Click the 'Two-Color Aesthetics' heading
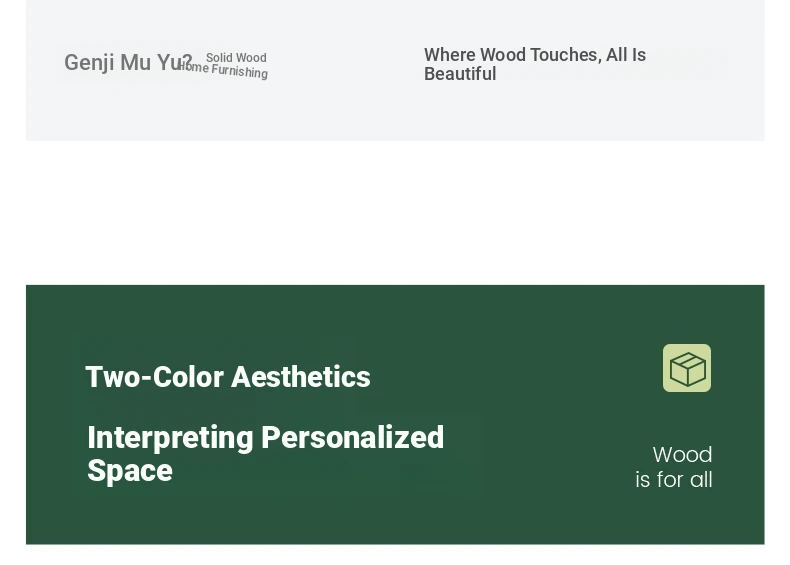The image size is (790, 565). (228, 376)
